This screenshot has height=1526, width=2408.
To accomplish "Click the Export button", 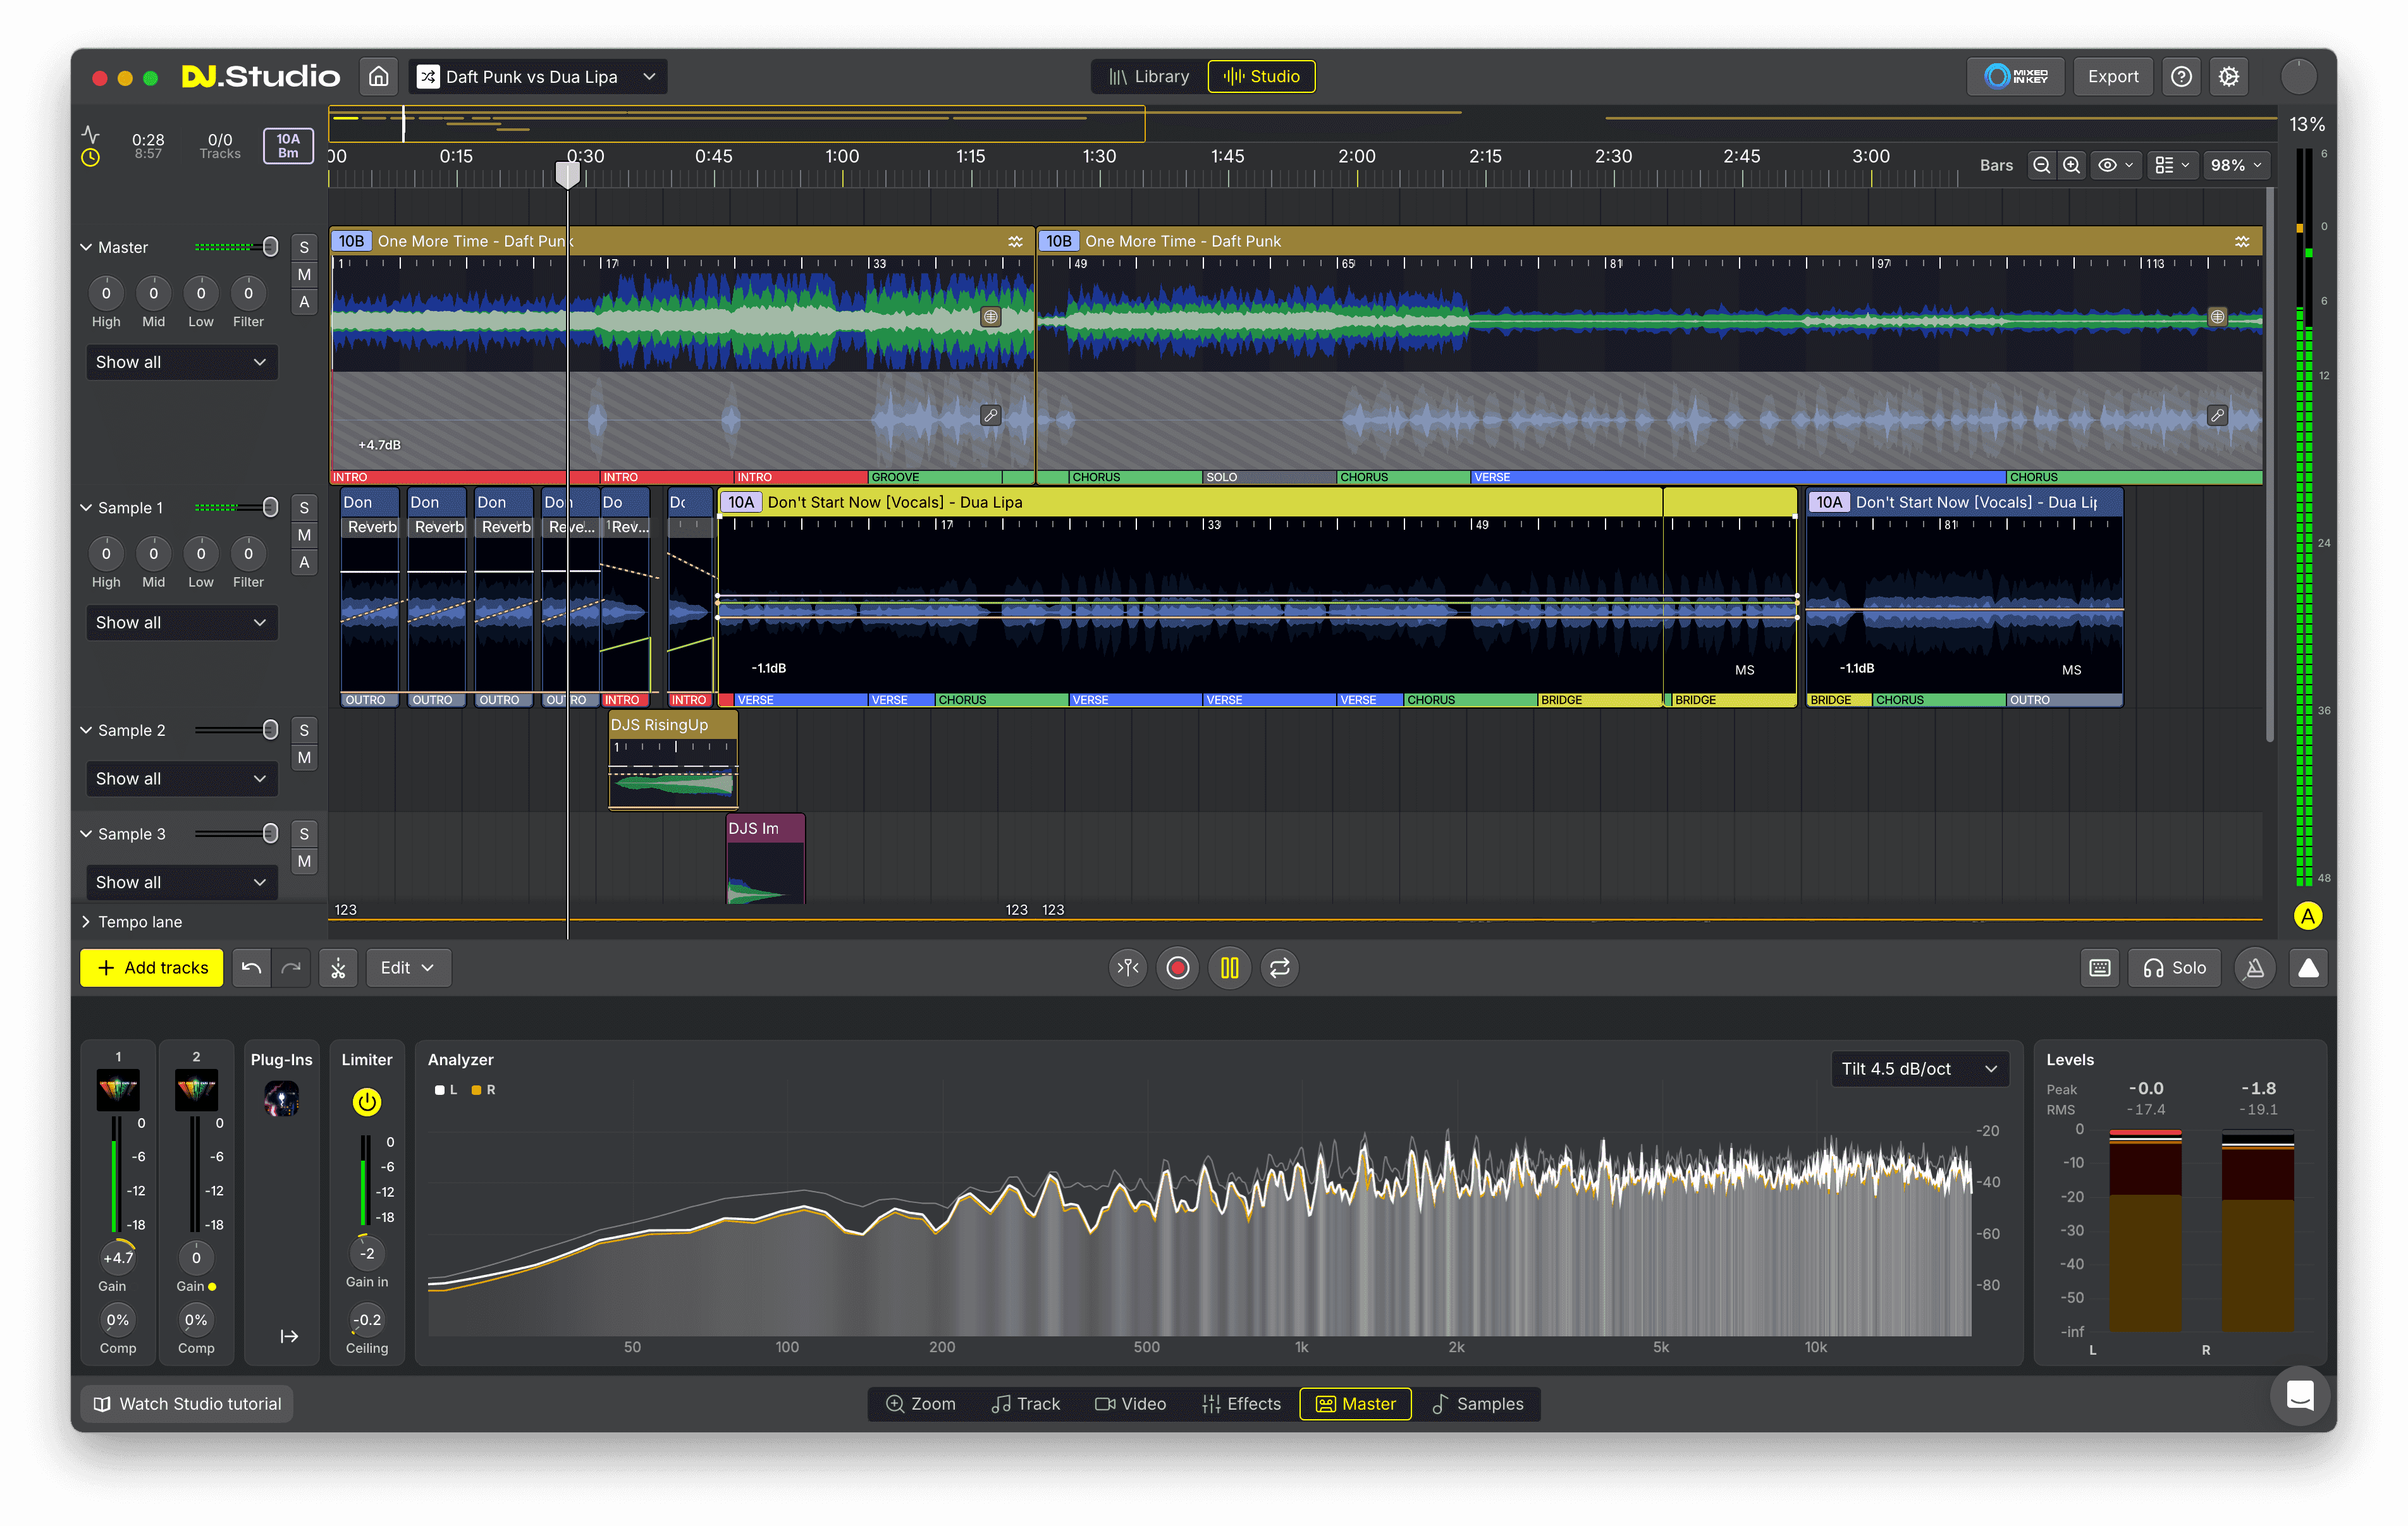I will [x=2112, y=76].
